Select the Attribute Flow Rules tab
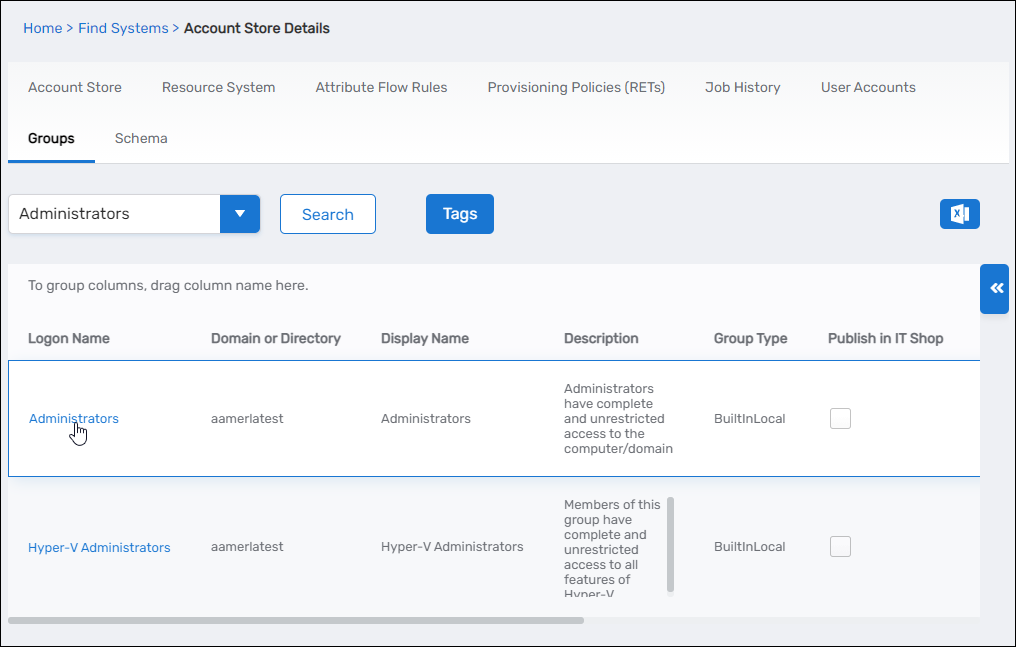The width and height of the screenshot is (1016, 647). [x=381, y=88]
